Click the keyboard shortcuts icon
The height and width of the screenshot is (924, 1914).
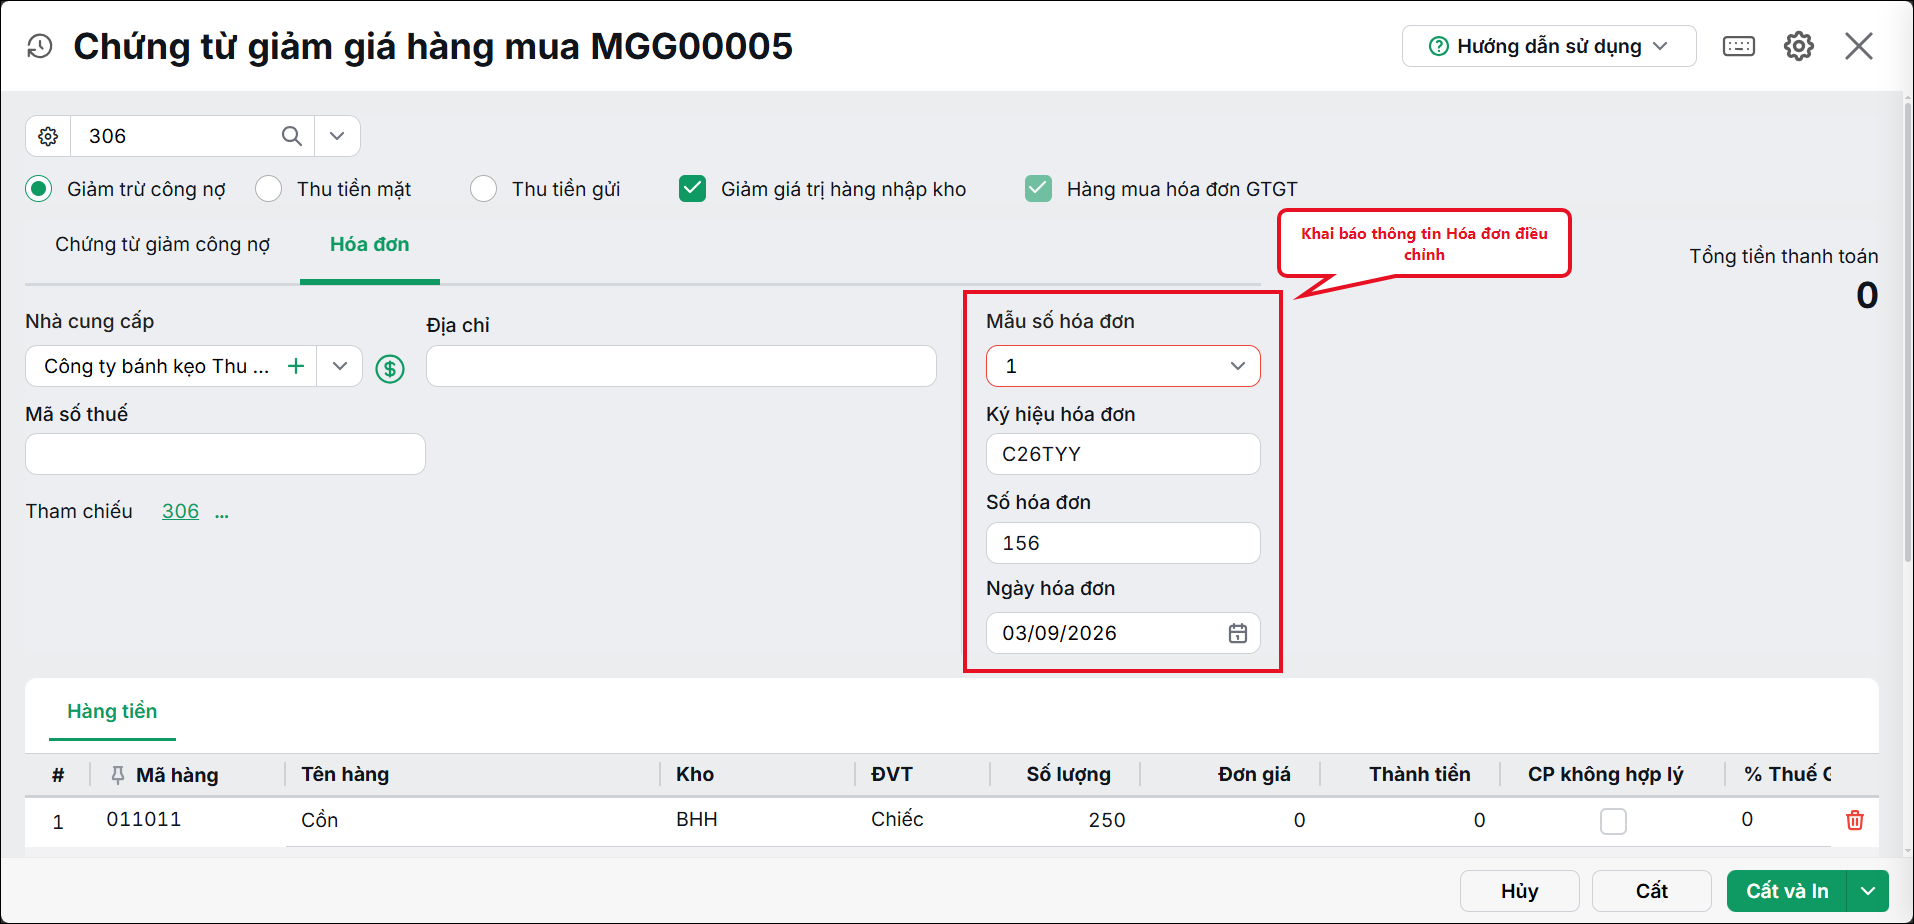1738,46
